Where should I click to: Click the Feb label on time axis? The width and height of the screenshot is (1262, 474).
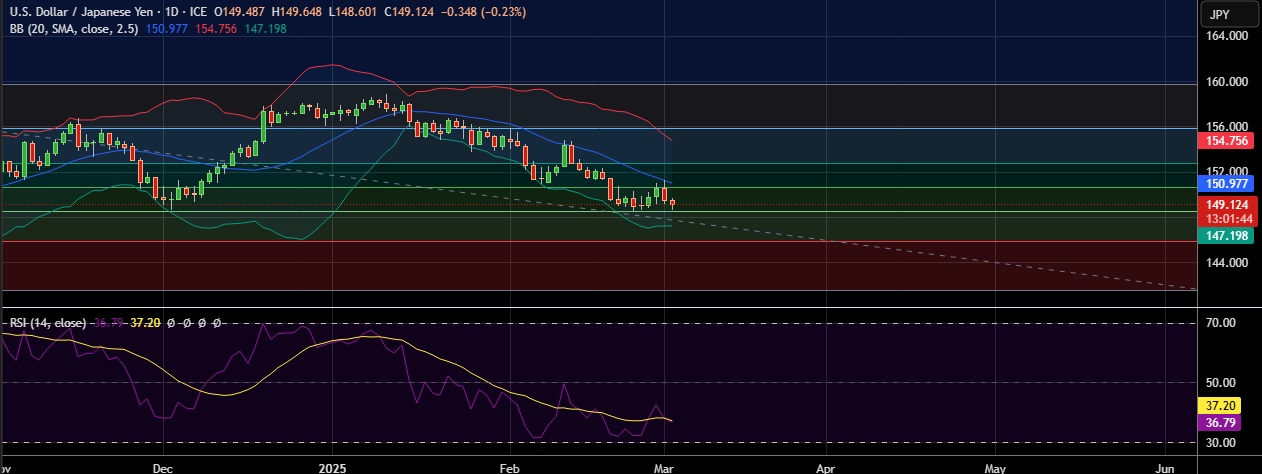(x=509, y=467)
